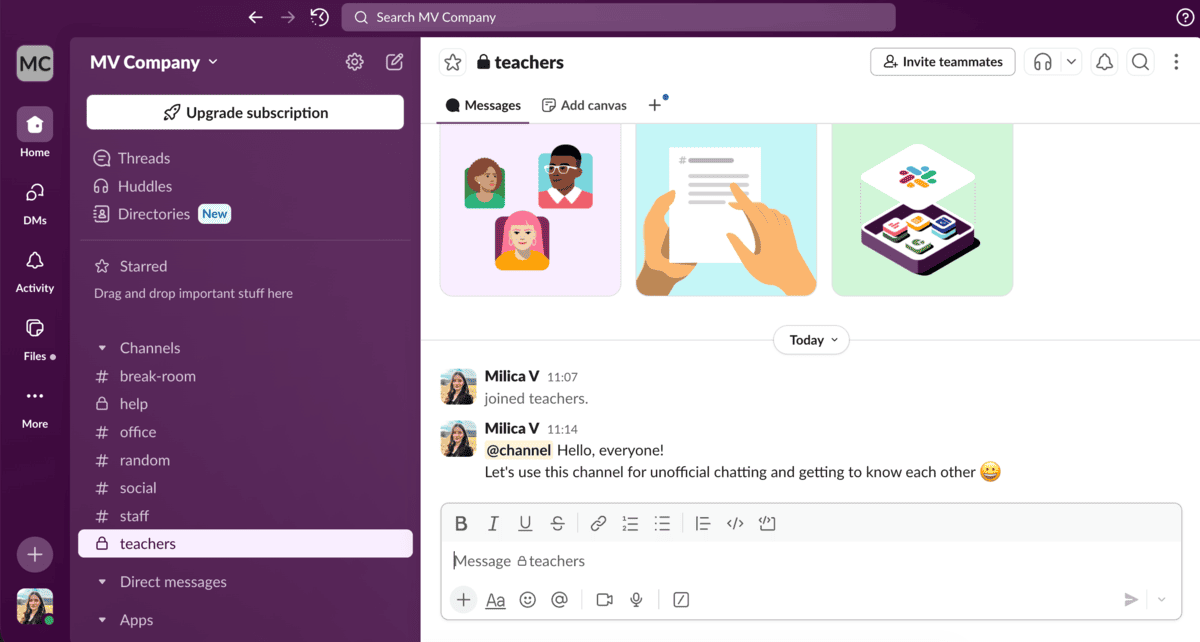The height and width of the screenshot is (642, 1200).
Task: Insert a link using the link icon
Action: point(598,523)
